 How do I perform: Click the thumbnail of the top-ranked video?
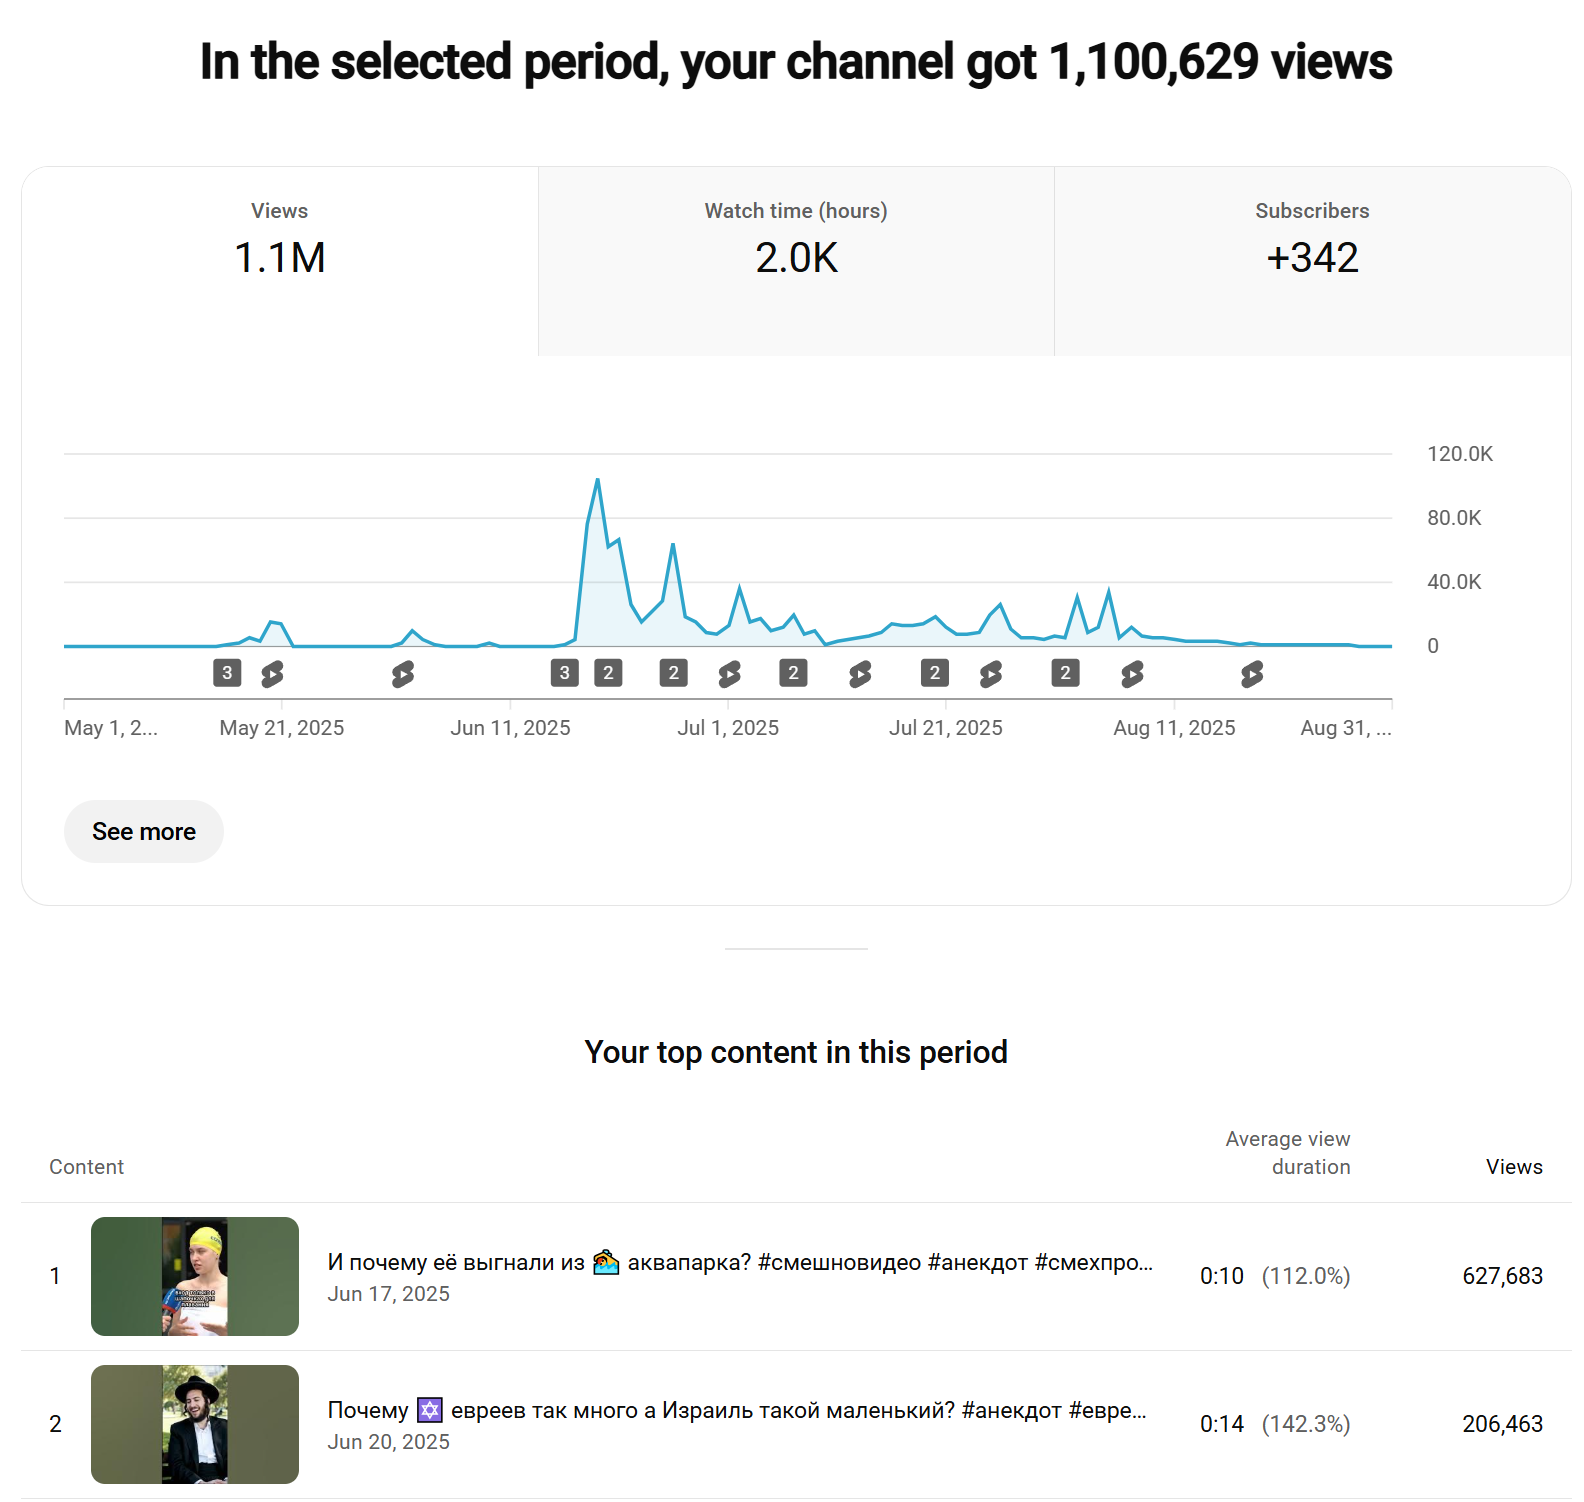[x=195, y=1276]
